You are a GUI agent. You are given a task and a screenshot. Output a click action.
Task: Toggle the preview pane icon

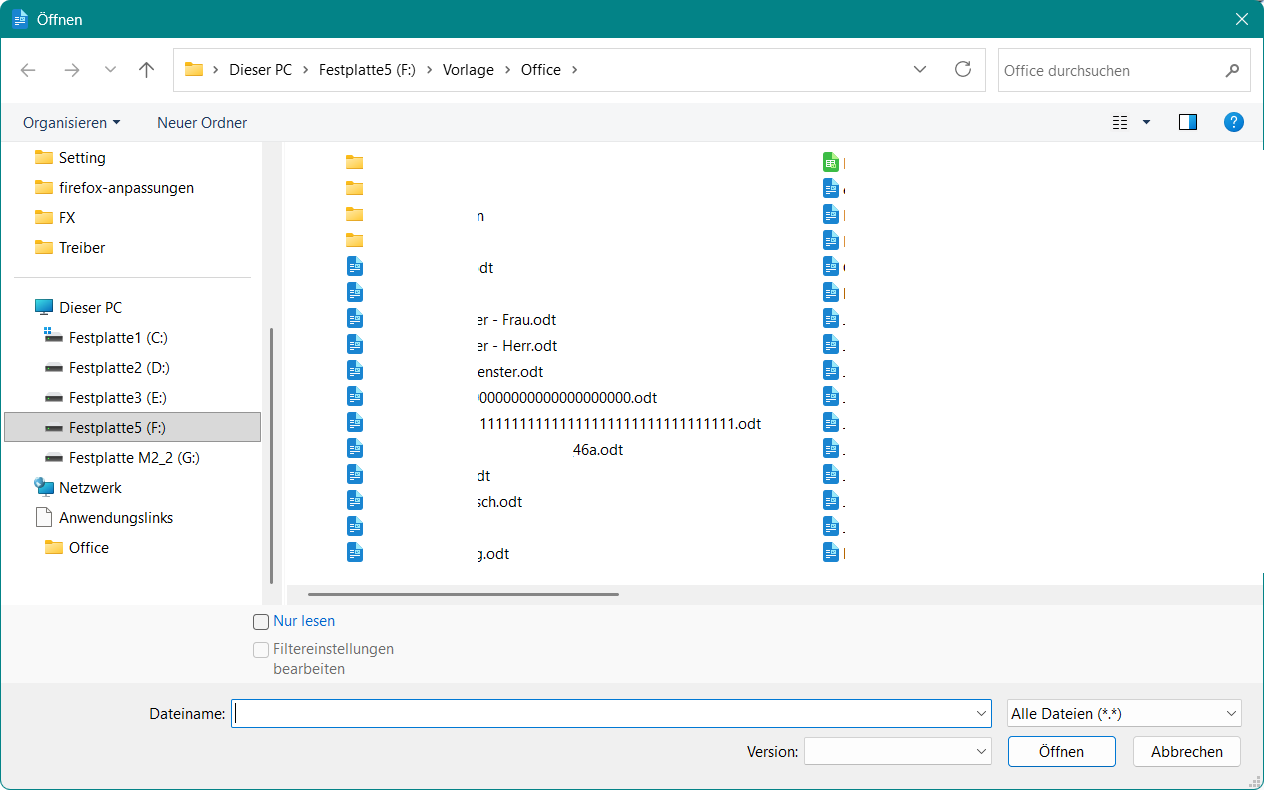[x=1188, y=122]
